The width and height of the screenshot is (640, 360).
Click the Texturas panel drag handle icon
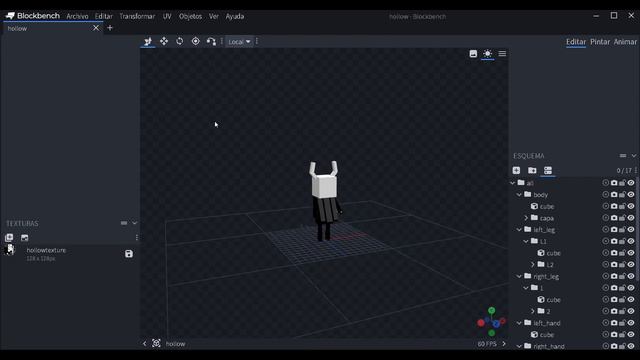tap(124, 223)
